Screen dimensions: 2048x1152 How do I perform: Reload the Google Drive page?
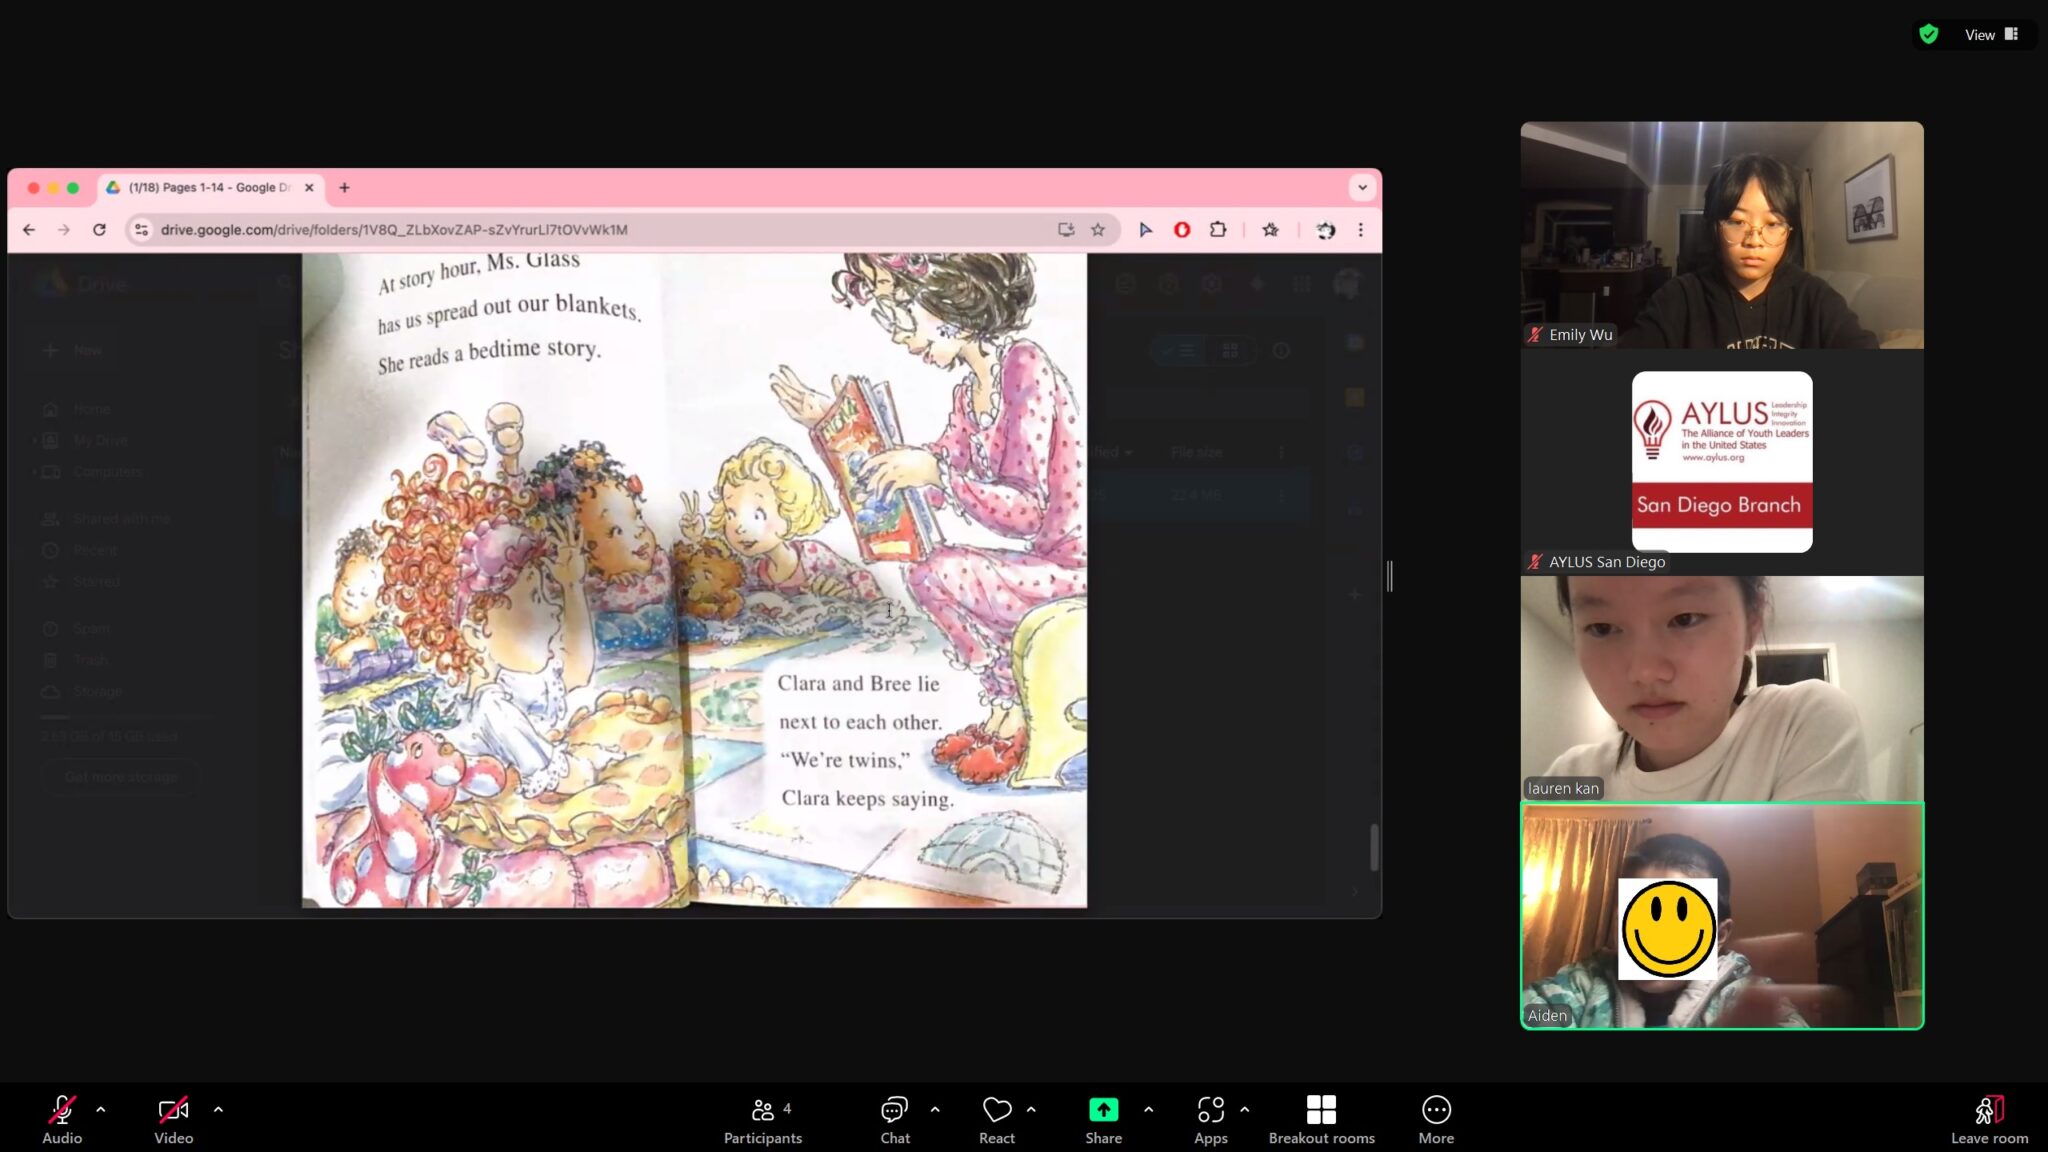coord(99,230)
